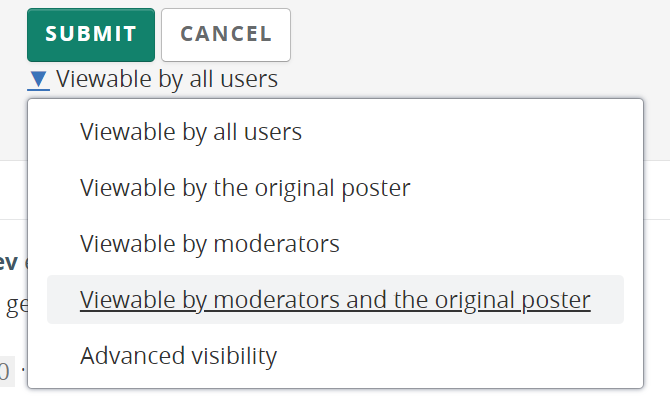Click the partially hidden 0 badge
The height and width of the screenshot is (416, 670).
pyautogui.click(x=6, y=371)
